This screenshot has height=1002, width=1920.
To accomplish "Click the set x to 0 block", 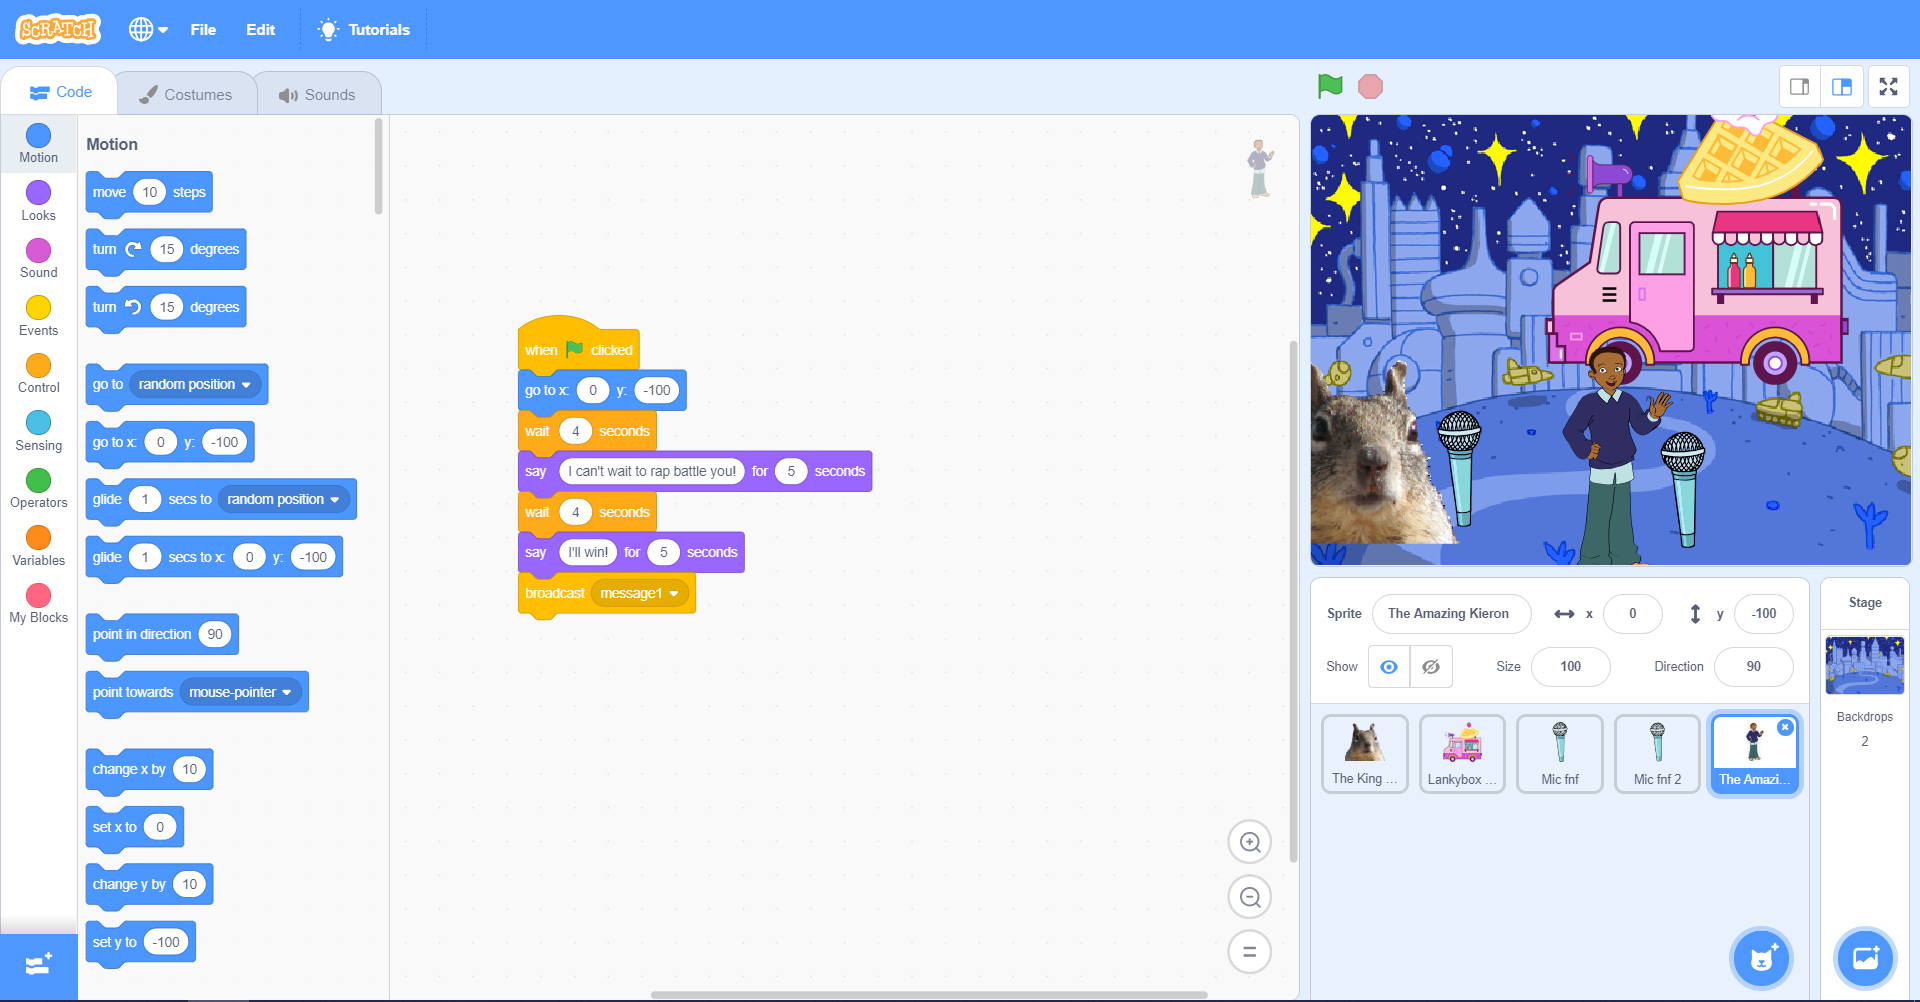I will coord(135,828).
